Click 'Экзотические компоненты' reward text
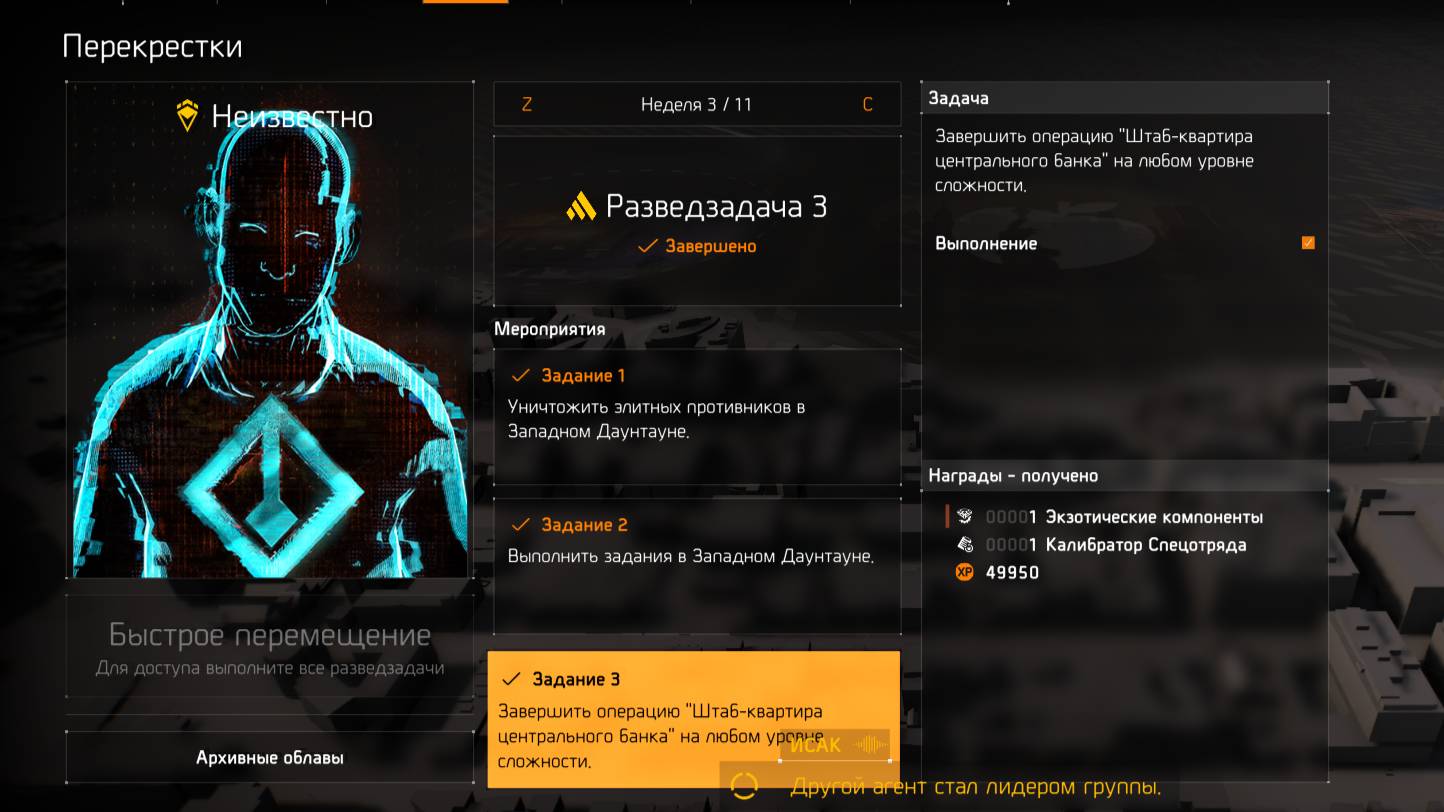The image size is (1444, 812). [x=1154, y=517]
